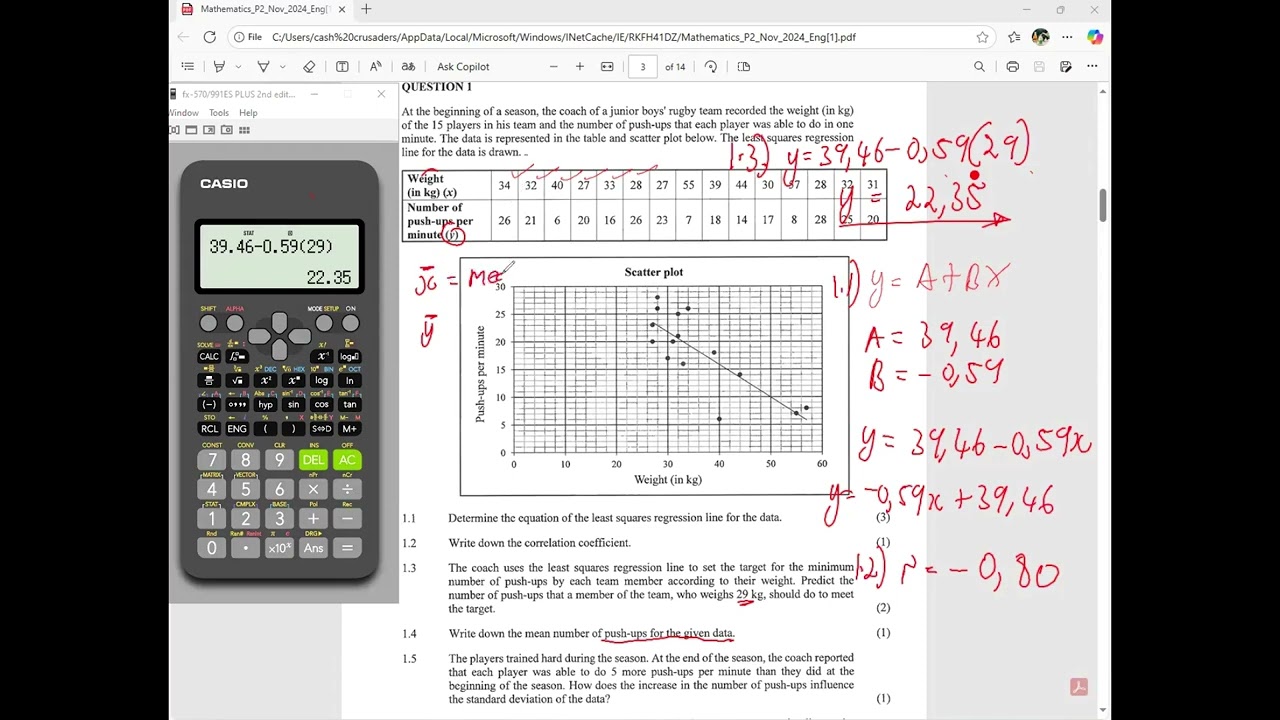Click the square root key on calculator
The width and height of the screenshot is (1280, 720).
tap(237, 381)
